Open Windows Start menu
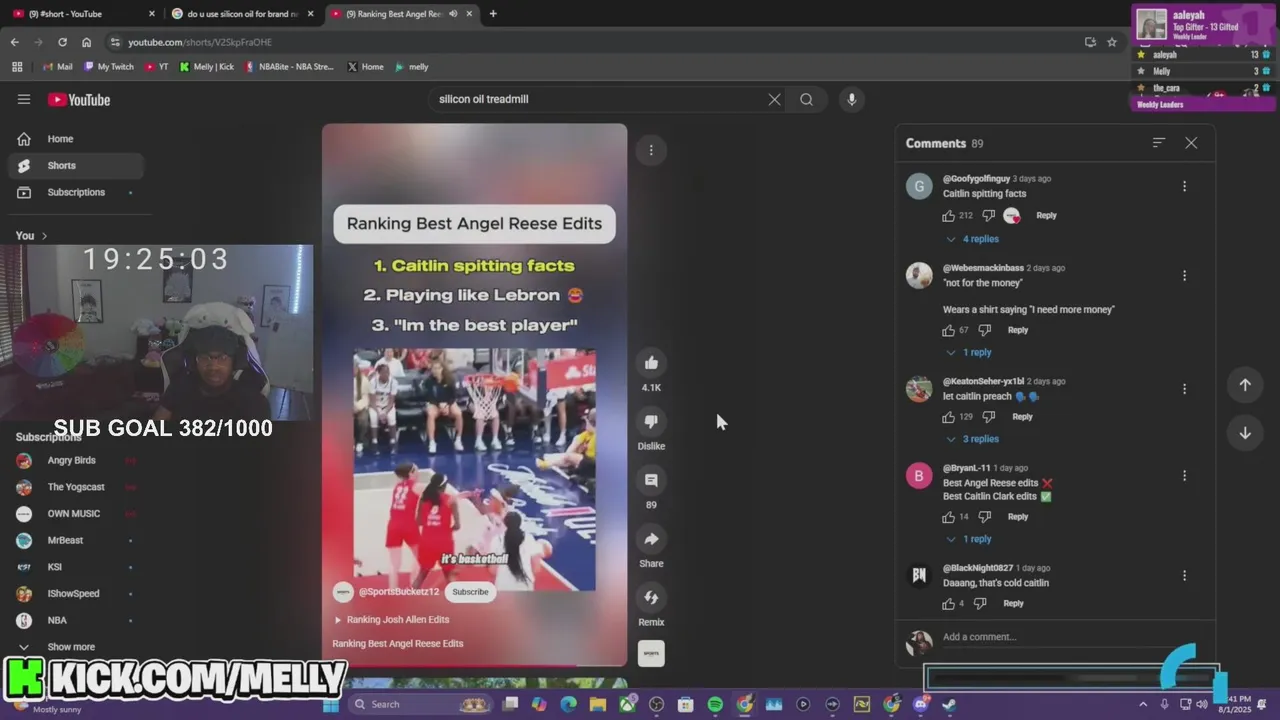 [330, 704]
